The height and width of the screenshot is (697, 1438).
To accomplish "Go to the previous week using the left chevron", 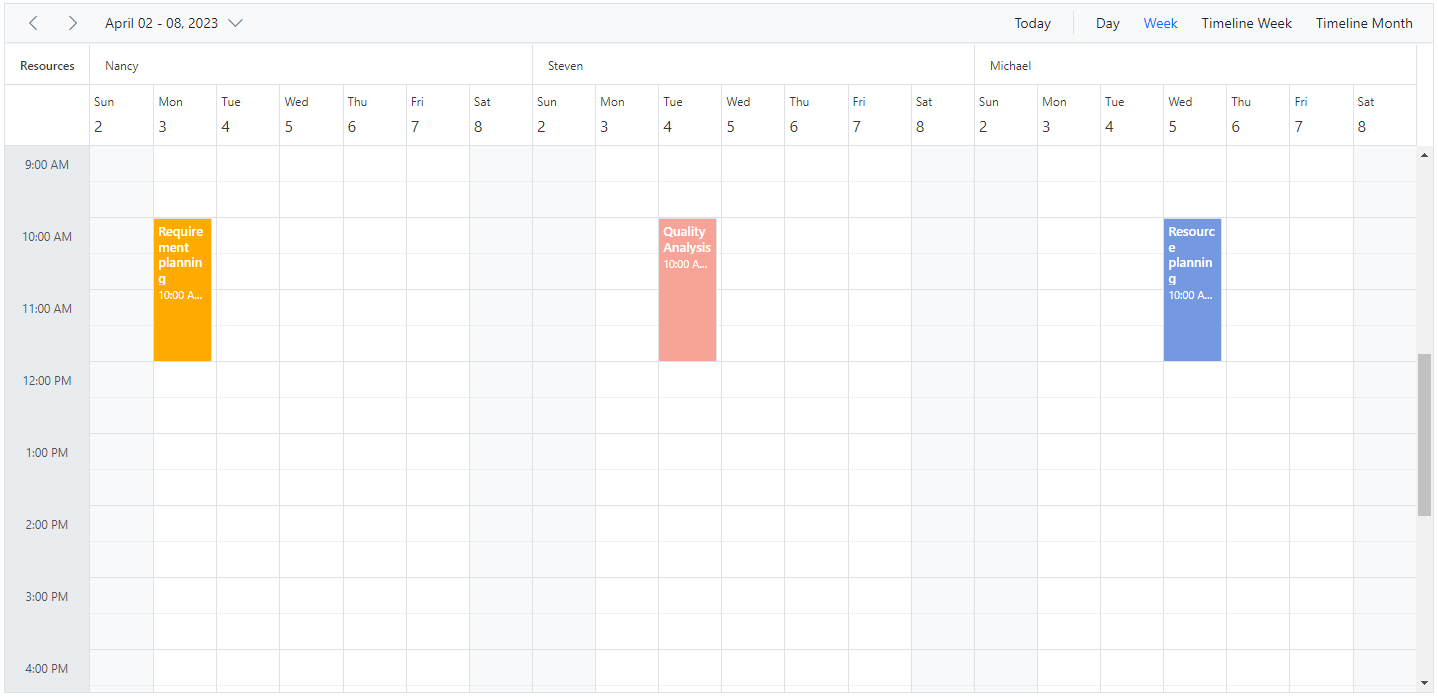I will click(33, 23).
